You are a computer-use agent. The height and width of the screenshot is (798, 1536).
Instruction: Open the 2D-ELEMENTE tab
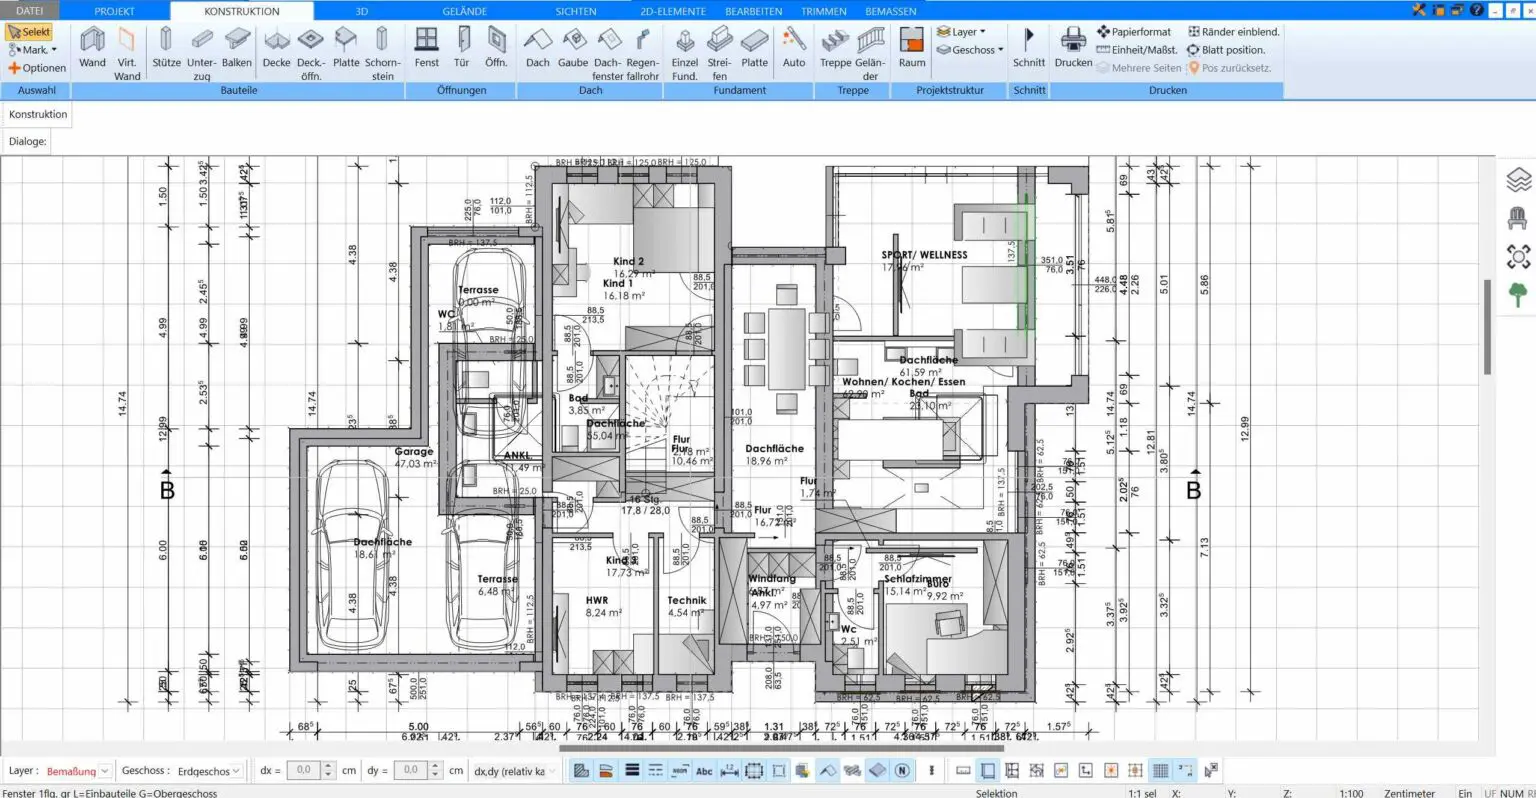click(673, 11)
